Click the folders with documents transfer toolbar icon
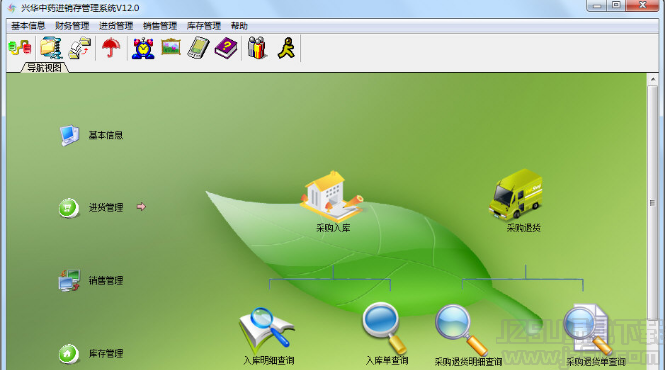Viewport: 666px width, 370px height. tap(80, 48)
